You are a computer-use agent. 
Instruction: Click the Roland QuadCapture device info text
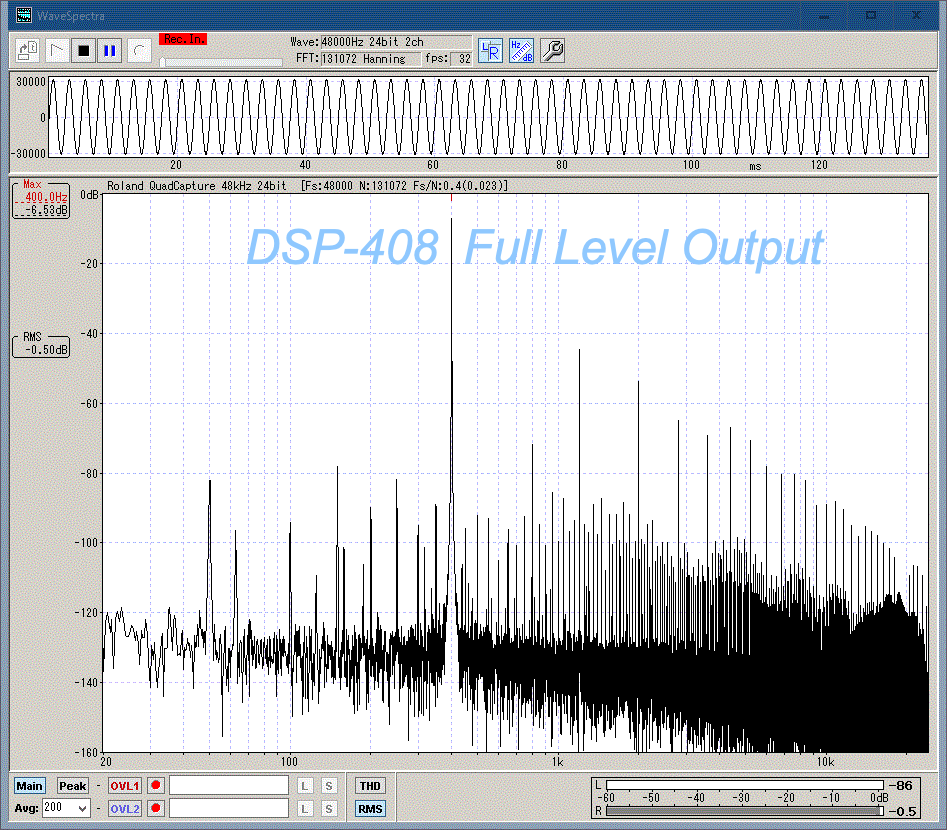[x=196, y=186]
